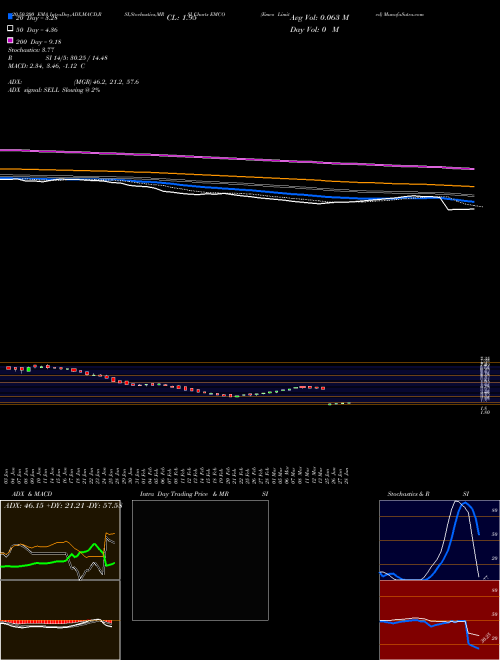Click the Intra Day Trading Price & MRSI title
Screen dimensions: 500x660
tap(204, 494)
